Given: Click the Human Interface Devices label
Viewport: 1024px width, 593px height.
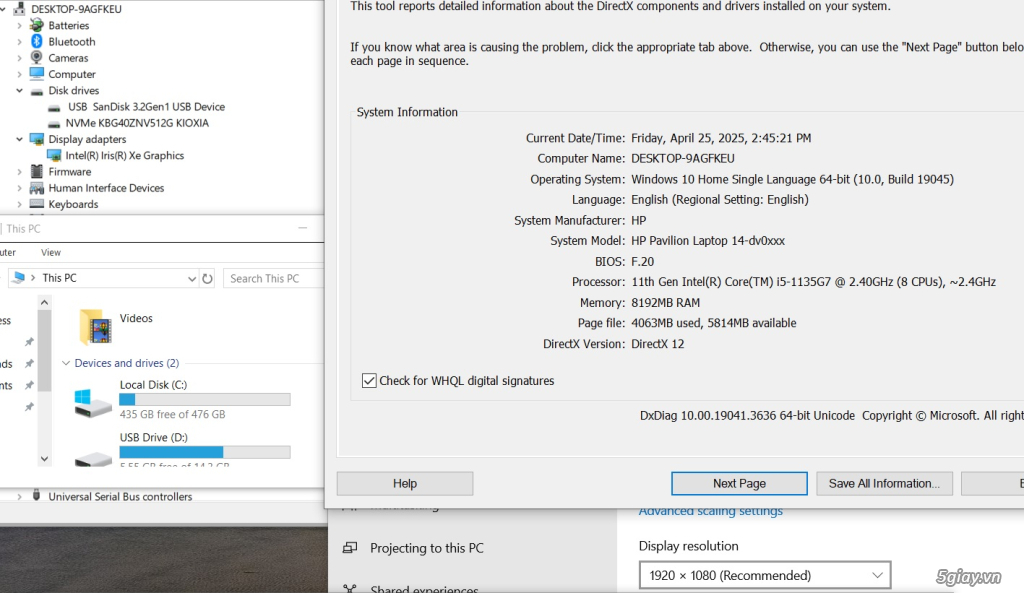Looking at the screenshot, I should coord(106,188).
